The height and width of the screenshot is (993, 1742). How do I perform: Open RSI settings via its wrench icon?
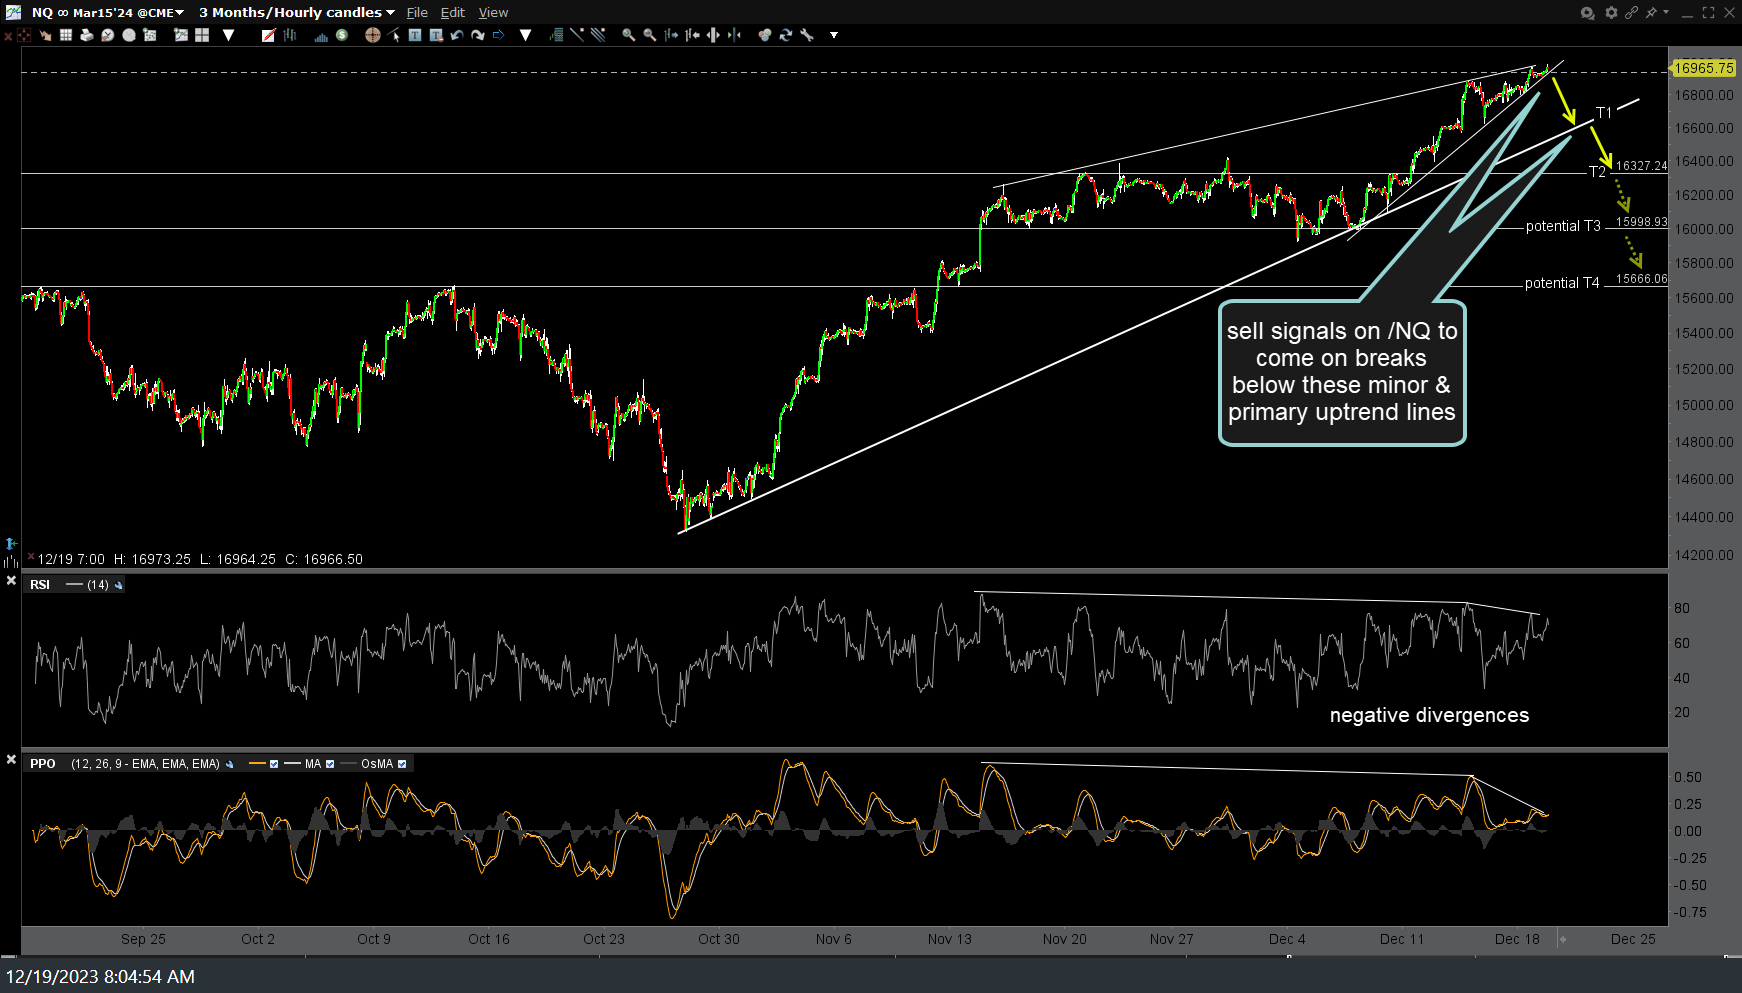[119, 585]
